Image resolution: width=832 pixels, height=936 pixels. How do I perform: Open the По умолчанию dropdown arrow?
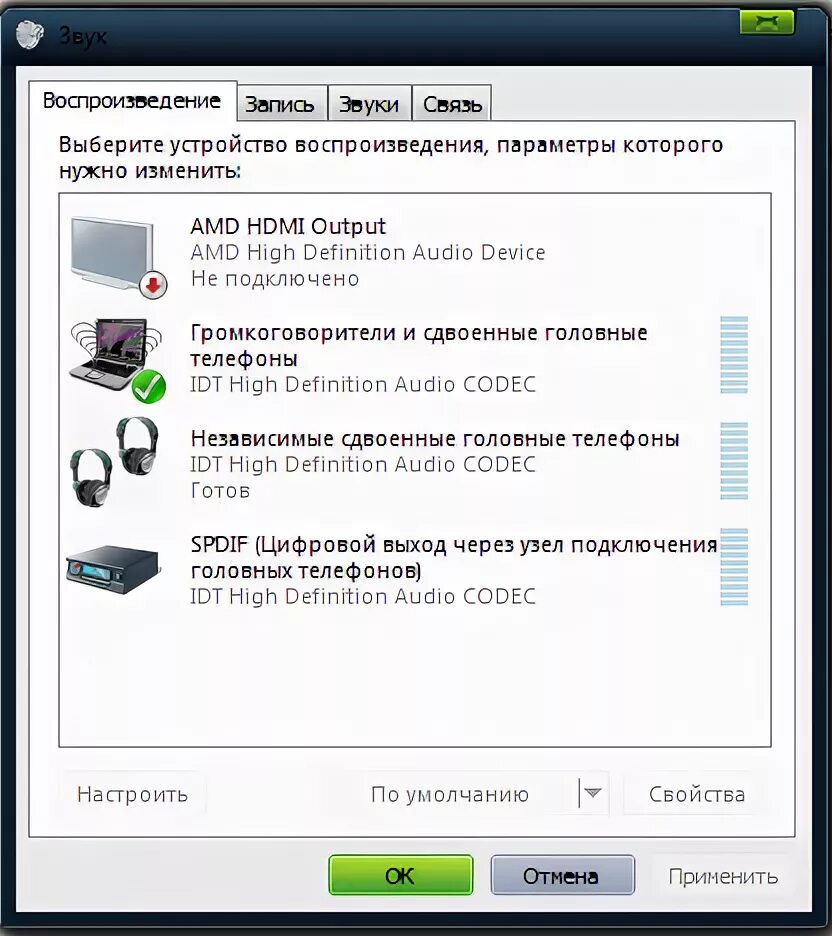(593, 793)
